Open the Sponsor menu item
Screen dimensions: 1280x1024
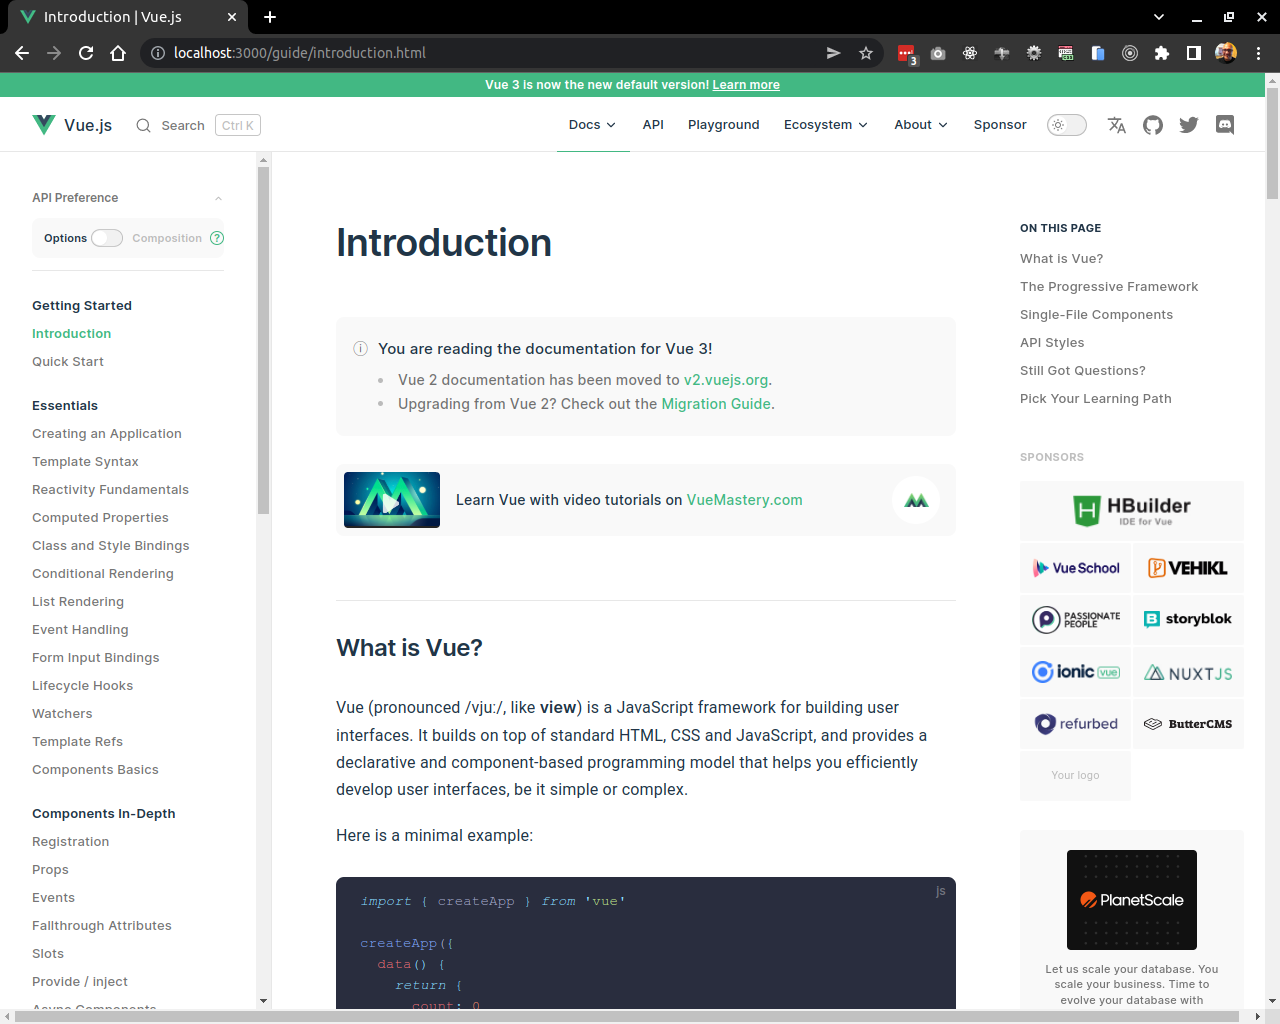(1000, 125)
